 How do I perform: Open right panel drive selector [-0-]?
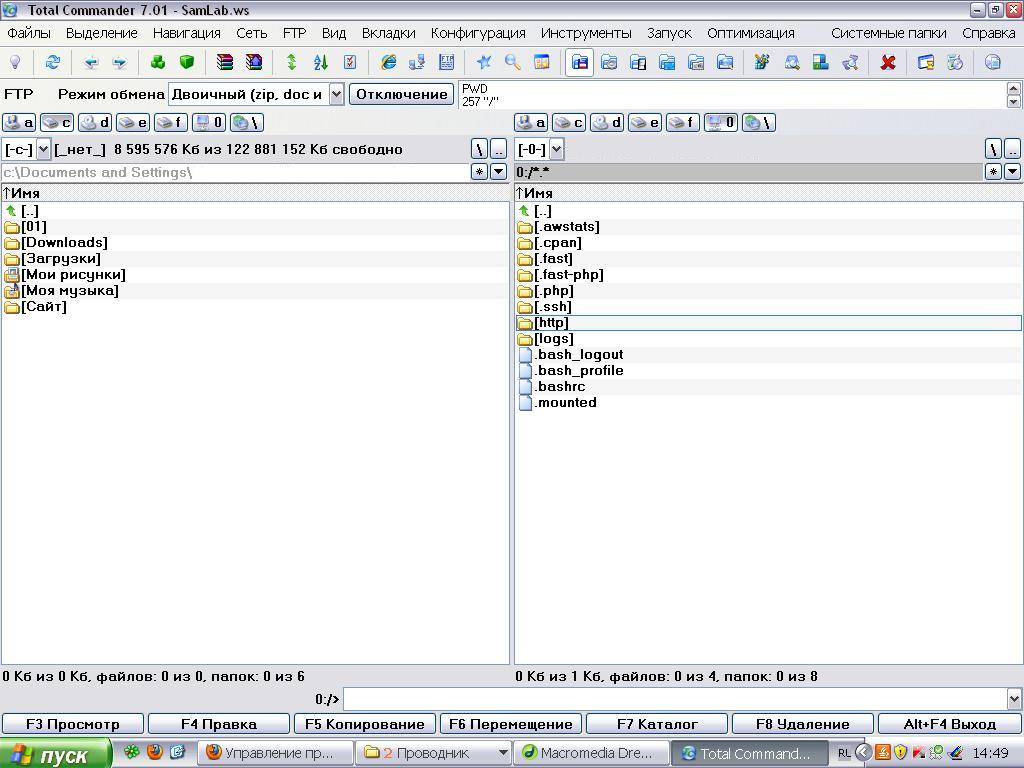556,149
